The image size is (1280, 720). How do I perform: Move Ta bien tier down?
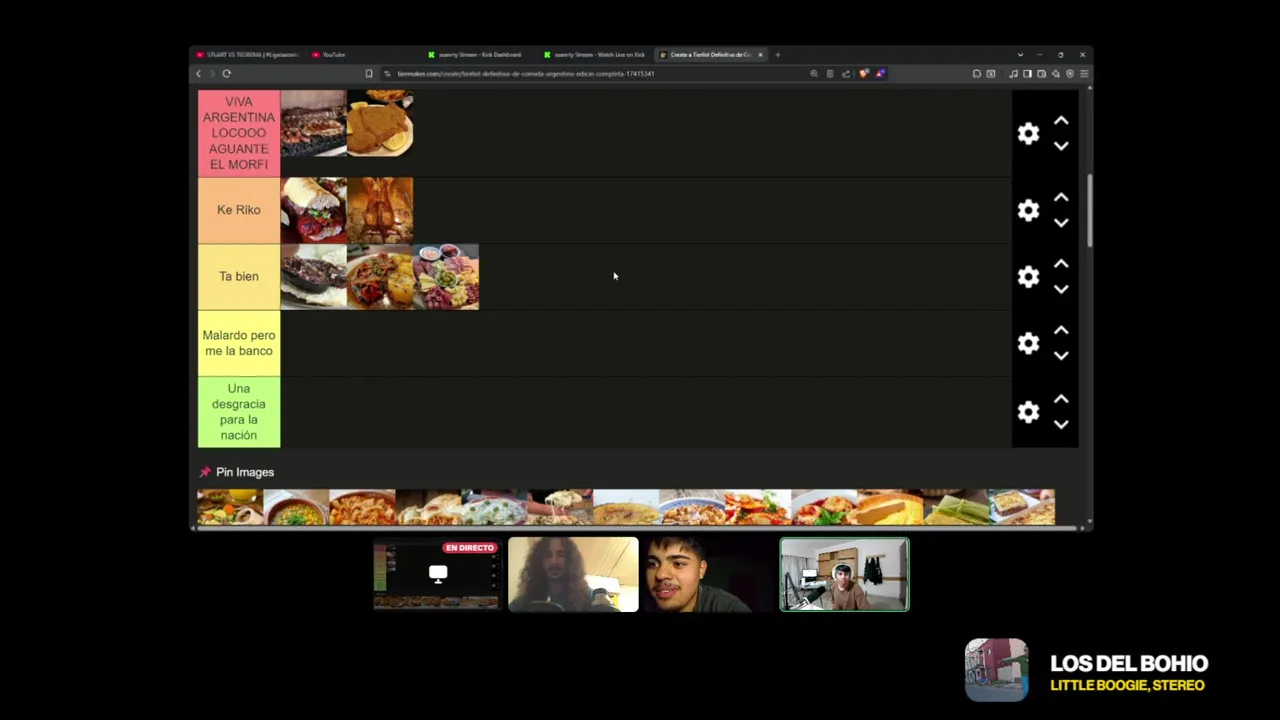click(1061, 289)
